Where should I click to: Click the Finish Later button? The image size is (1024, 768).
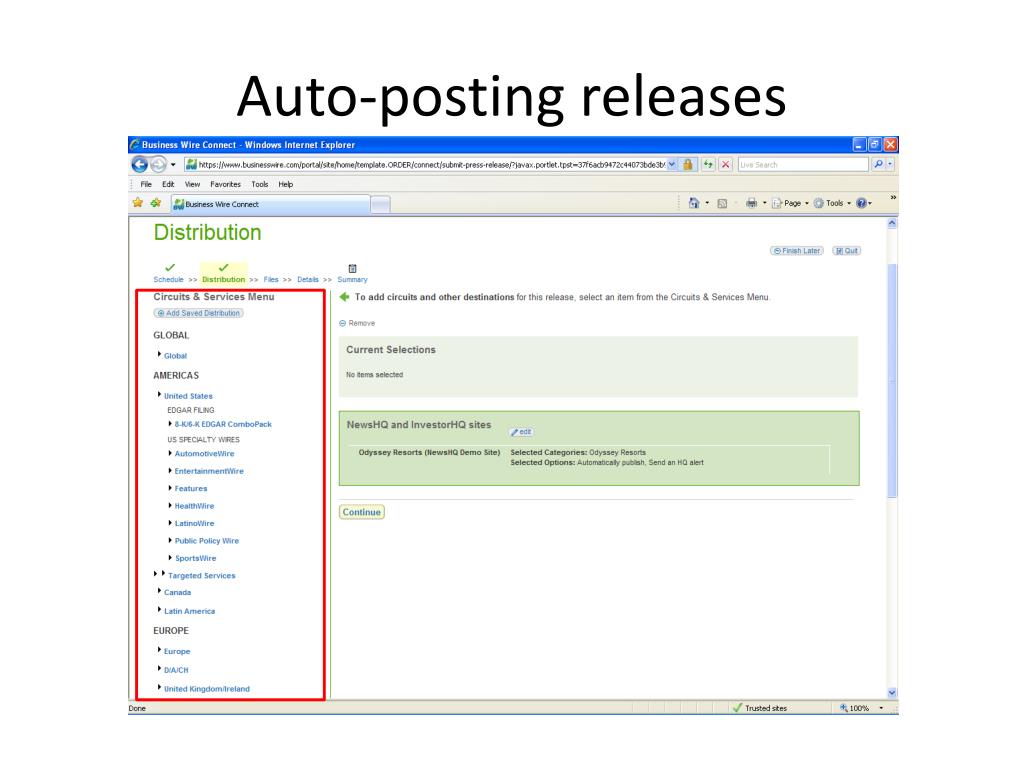tap(797, 251)
